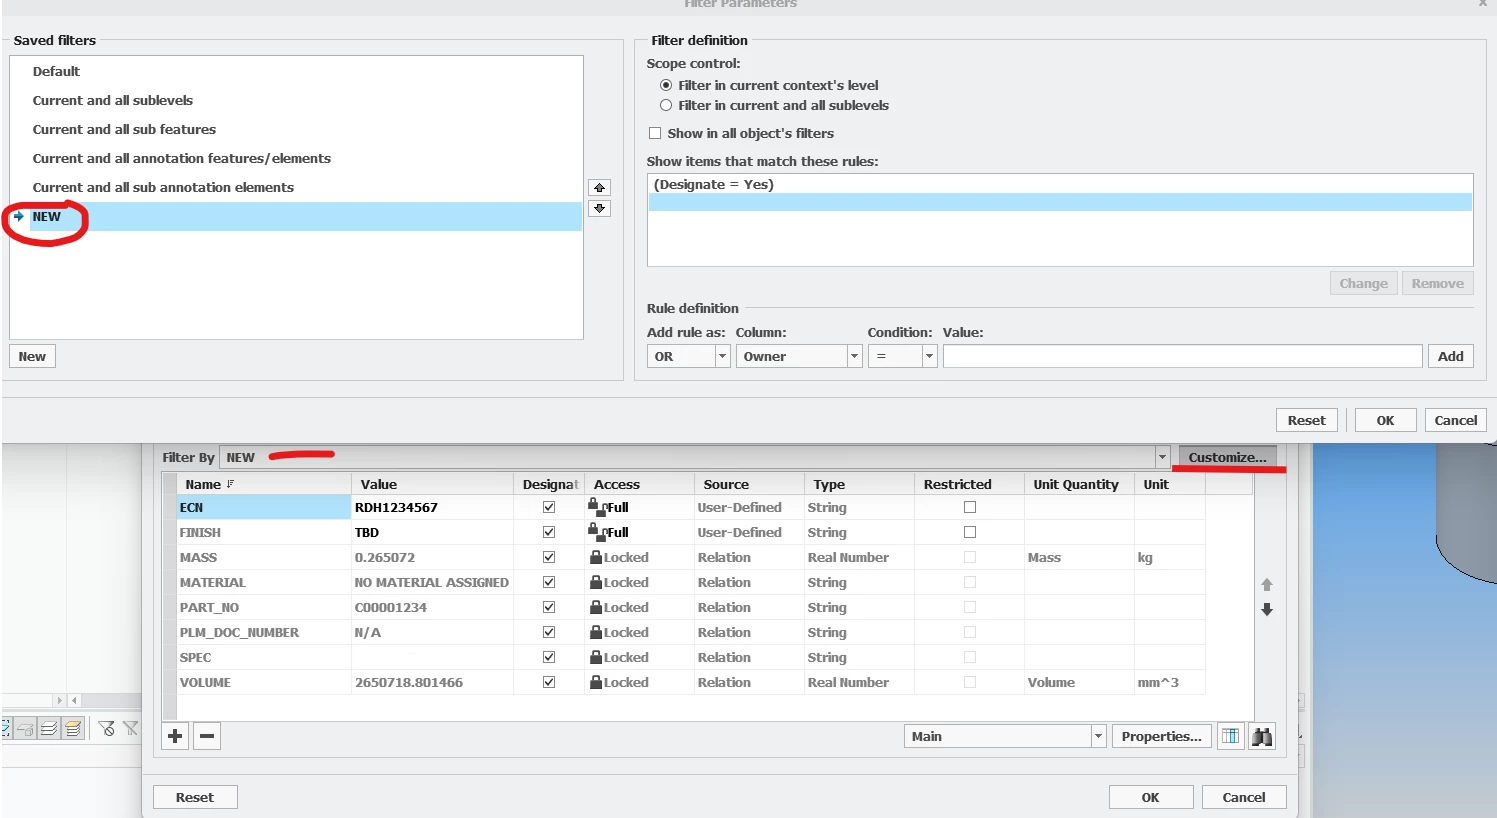1497x818 pixels.
Task: Click Cancel in Filter Parameters dialog
Action: click(x=1455, y=420)
